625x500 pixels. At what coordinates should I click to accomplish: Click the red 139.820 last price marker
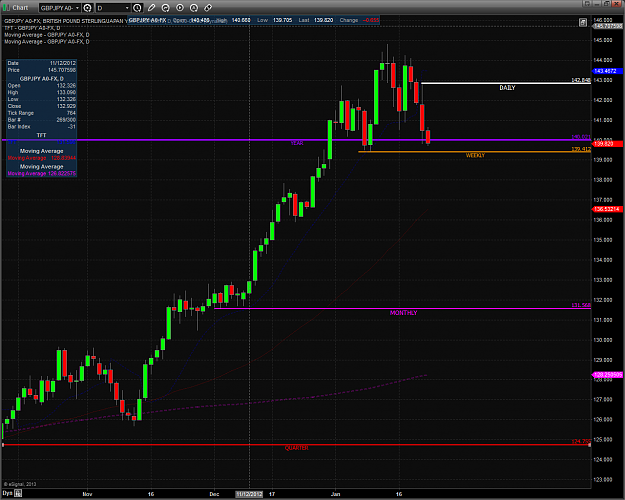point(607,144)
